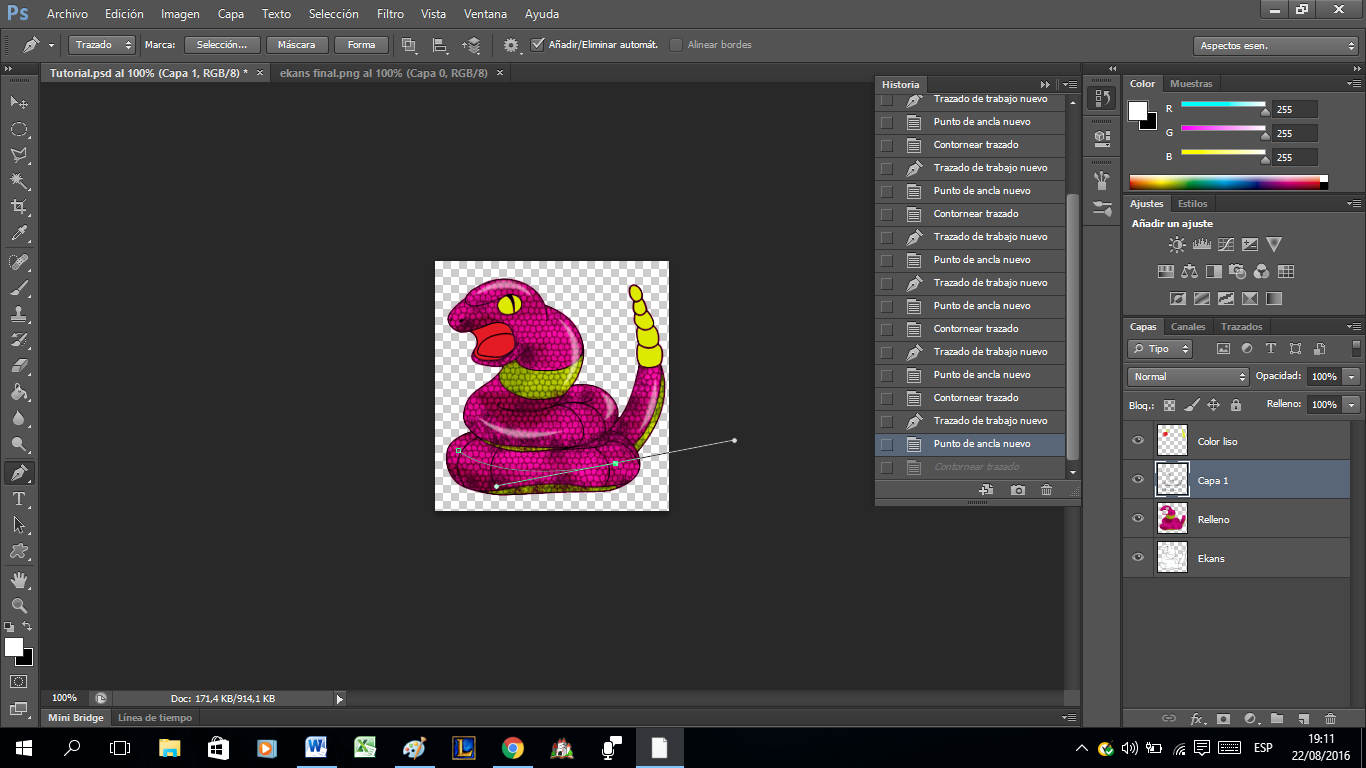The image size is (1366, 768).
Task: Open the Trazado mode dropdown
Action: [x=102, y=45]
